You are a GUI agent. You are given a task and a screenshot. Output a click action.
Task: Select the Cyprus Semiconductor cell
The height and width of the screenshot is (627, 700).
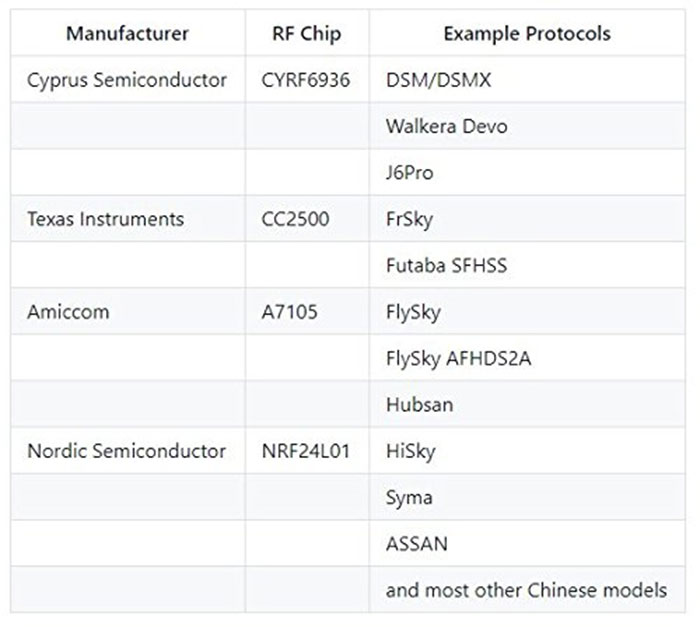(x=127, y=80)
